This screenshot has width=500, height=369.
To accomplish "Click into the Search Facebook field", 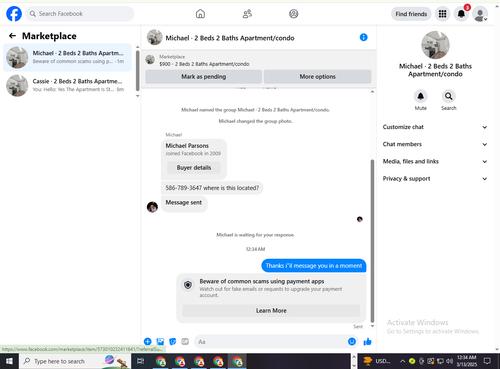I will click(80, 14).
